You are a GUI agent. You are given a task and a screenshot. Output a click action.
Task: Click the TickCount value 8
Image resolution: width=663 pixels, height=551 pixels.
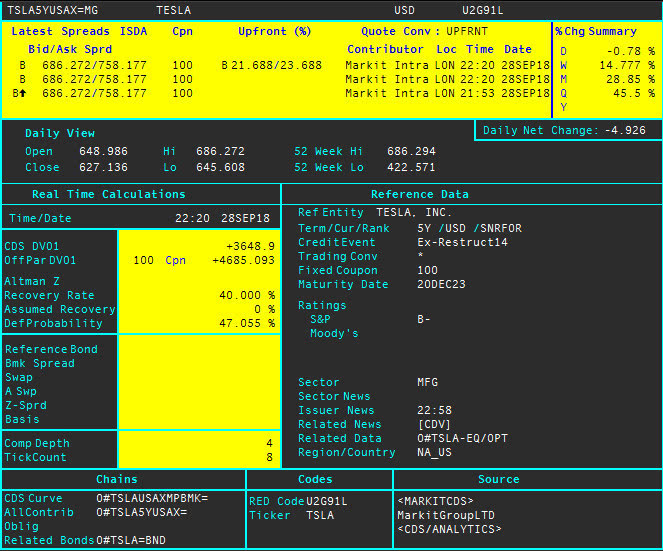(x=269, y=457)
